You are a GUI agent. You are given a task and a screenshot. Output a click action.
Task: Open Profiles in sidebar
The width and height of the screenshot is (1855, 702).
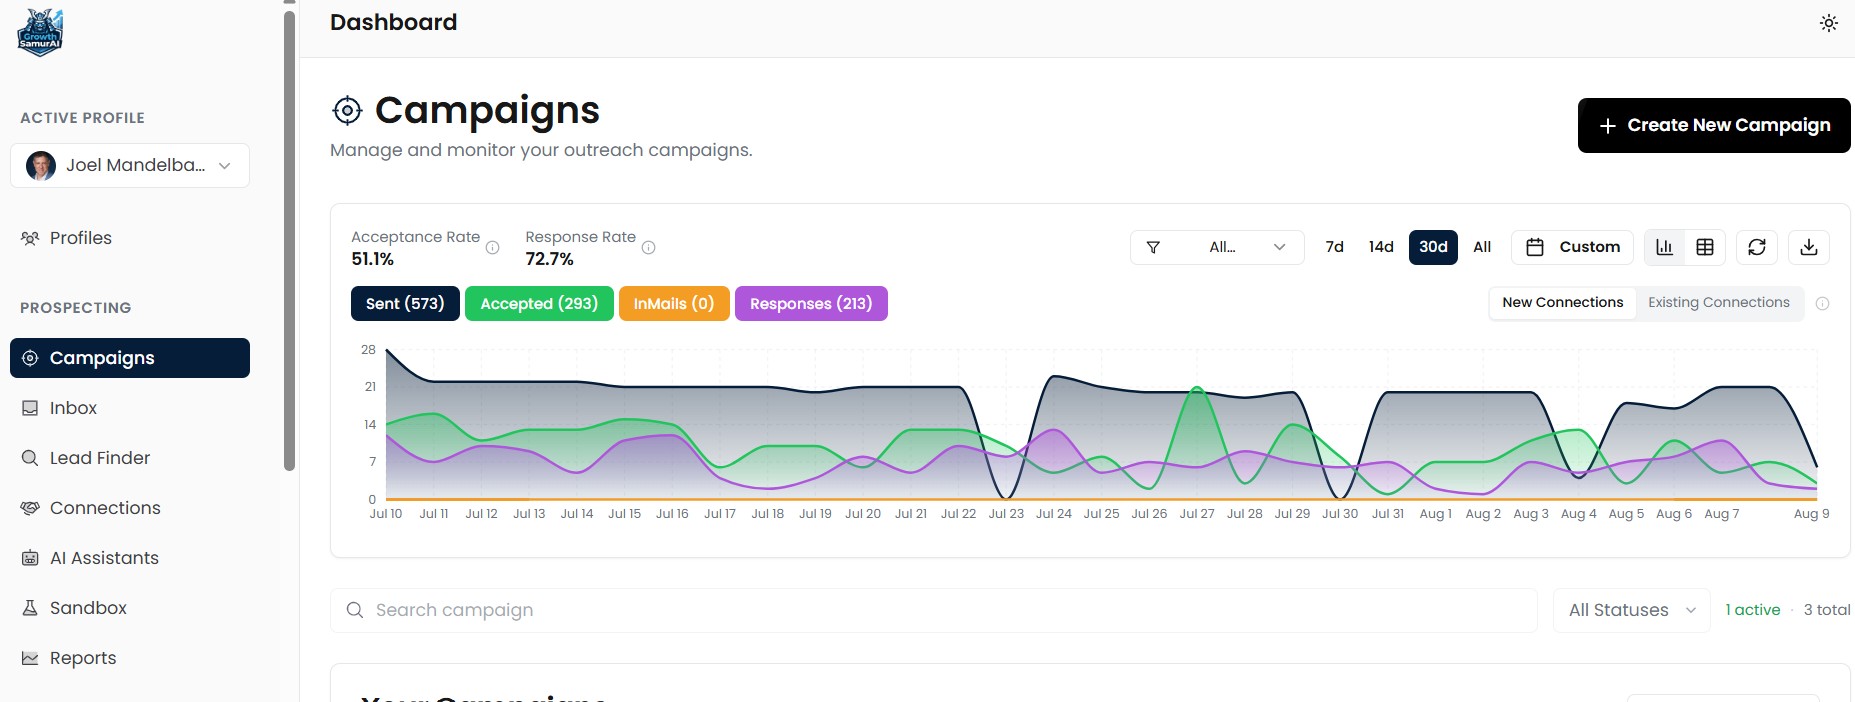coord(130,238)
